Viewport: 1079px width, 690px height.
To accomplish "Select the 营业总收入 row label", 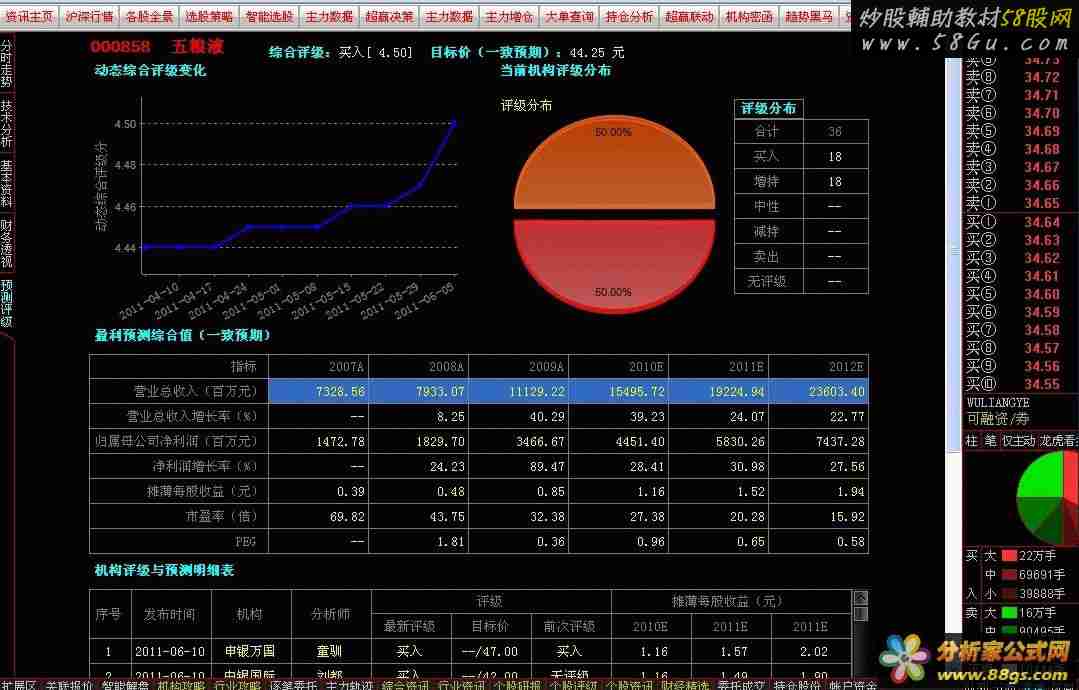I will click(195, 391).
